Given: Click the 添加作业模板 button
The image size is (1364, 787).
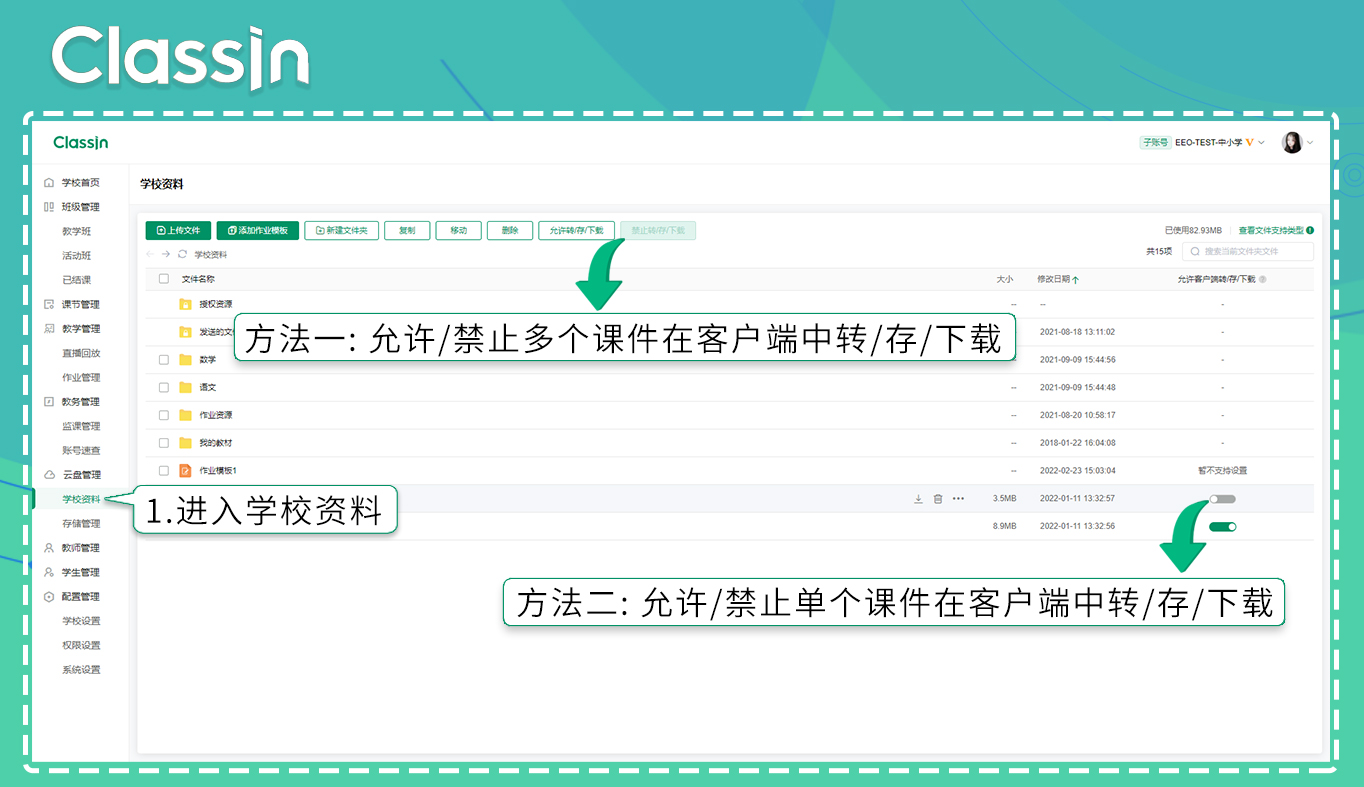Looking at the screenshot, I should click(257, 230).
